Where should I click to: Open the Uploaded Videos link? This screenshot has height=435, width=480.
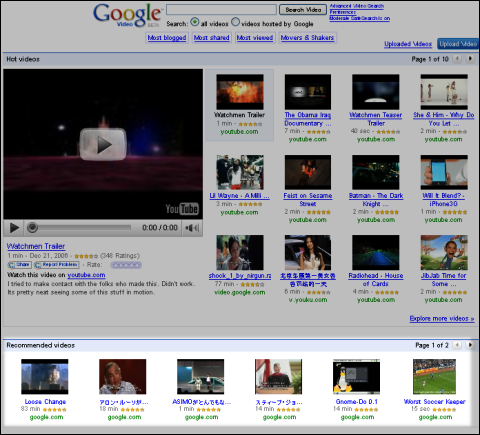[408, 44]
